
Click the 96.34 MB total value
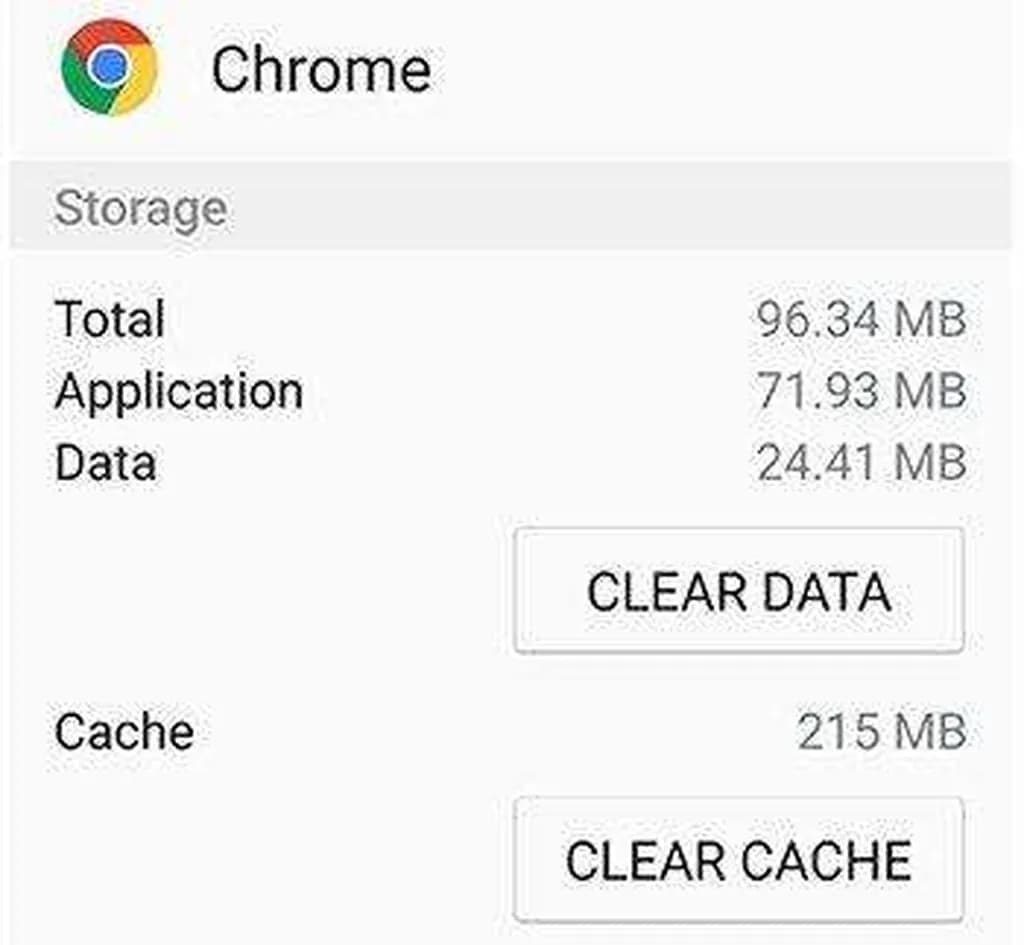coord(861,320)
